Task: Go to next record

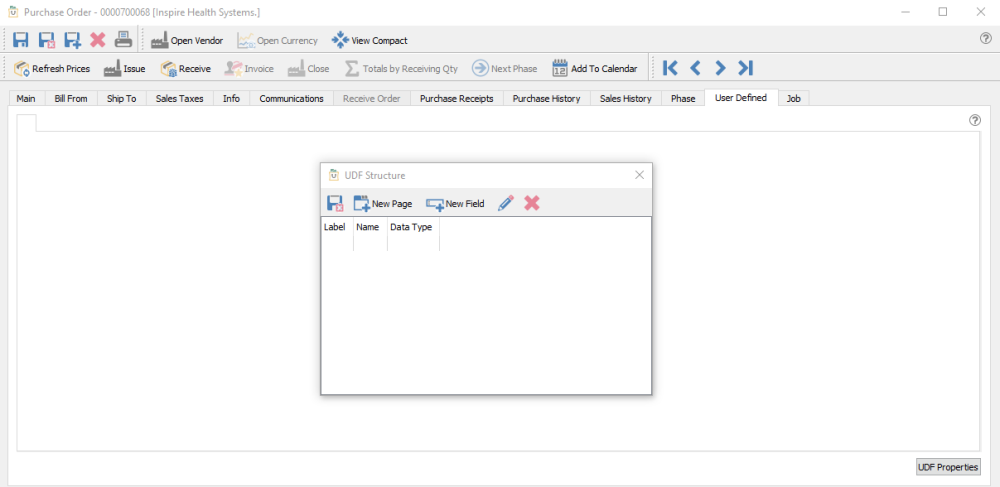Action: 720,68
